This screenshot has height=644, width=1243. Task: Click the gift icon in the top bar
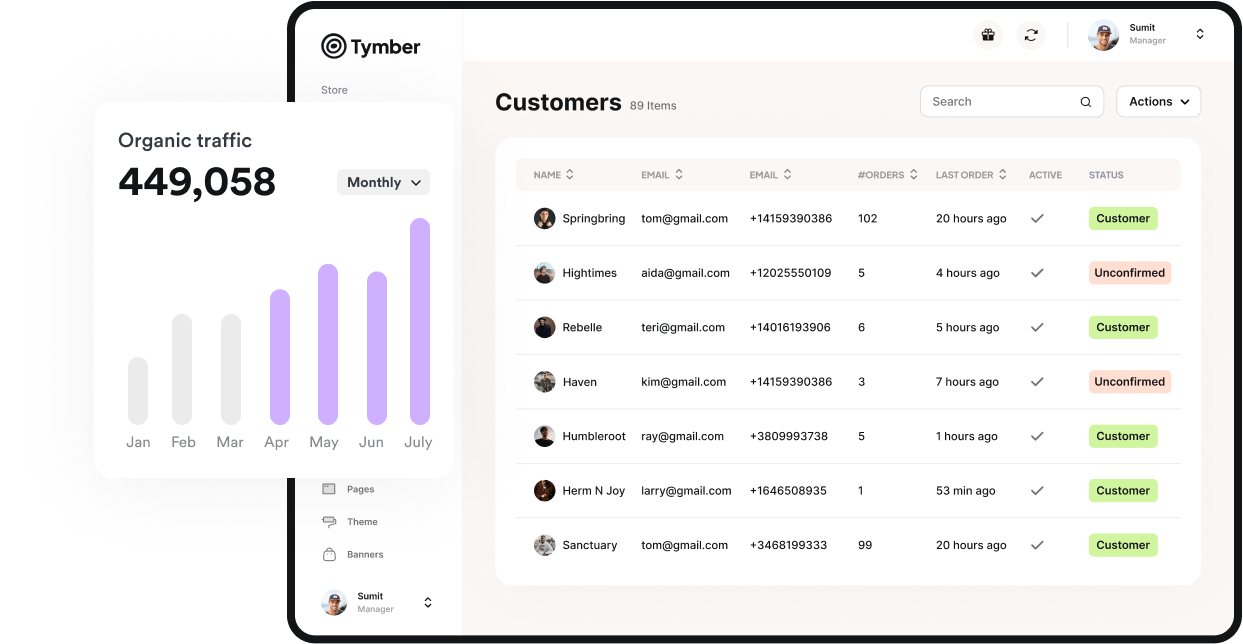[x=988, y=35]
